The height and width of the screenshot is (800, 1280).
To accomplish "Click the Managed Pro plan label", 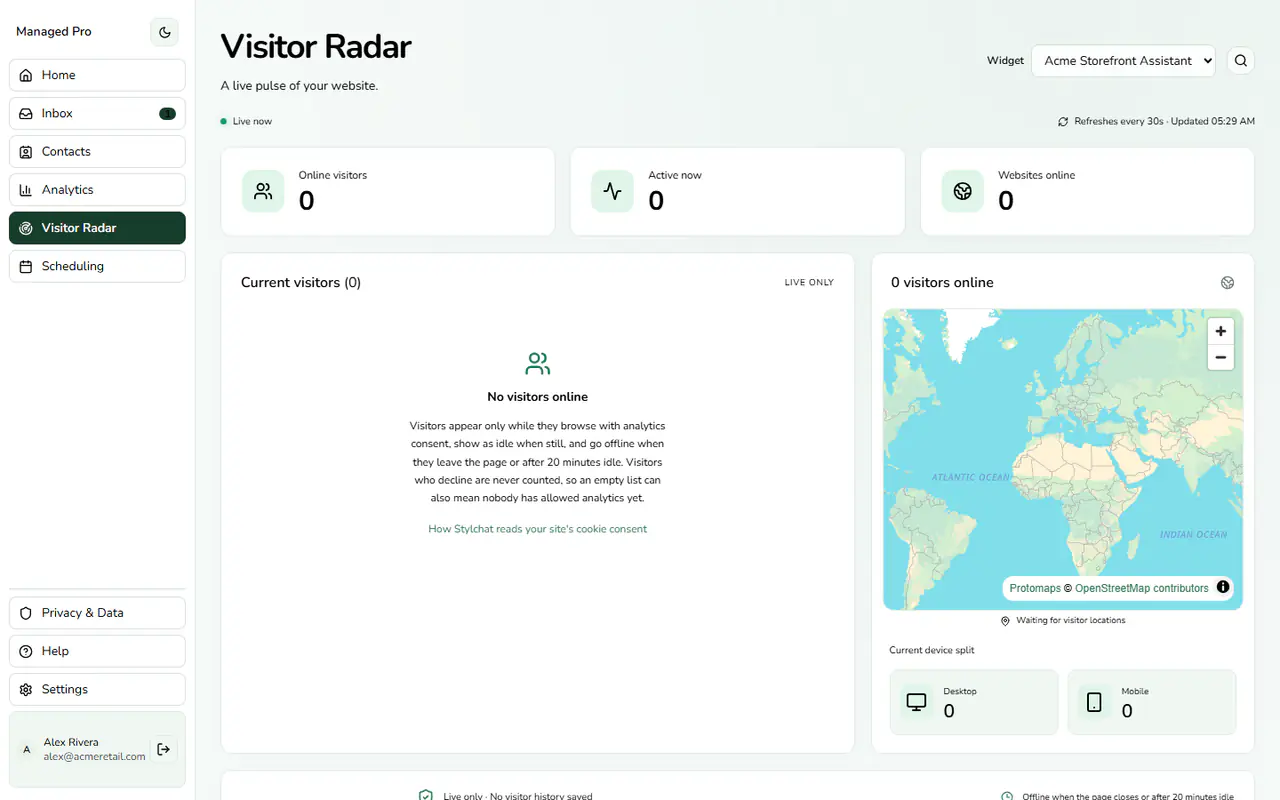I will pos(54,32).
